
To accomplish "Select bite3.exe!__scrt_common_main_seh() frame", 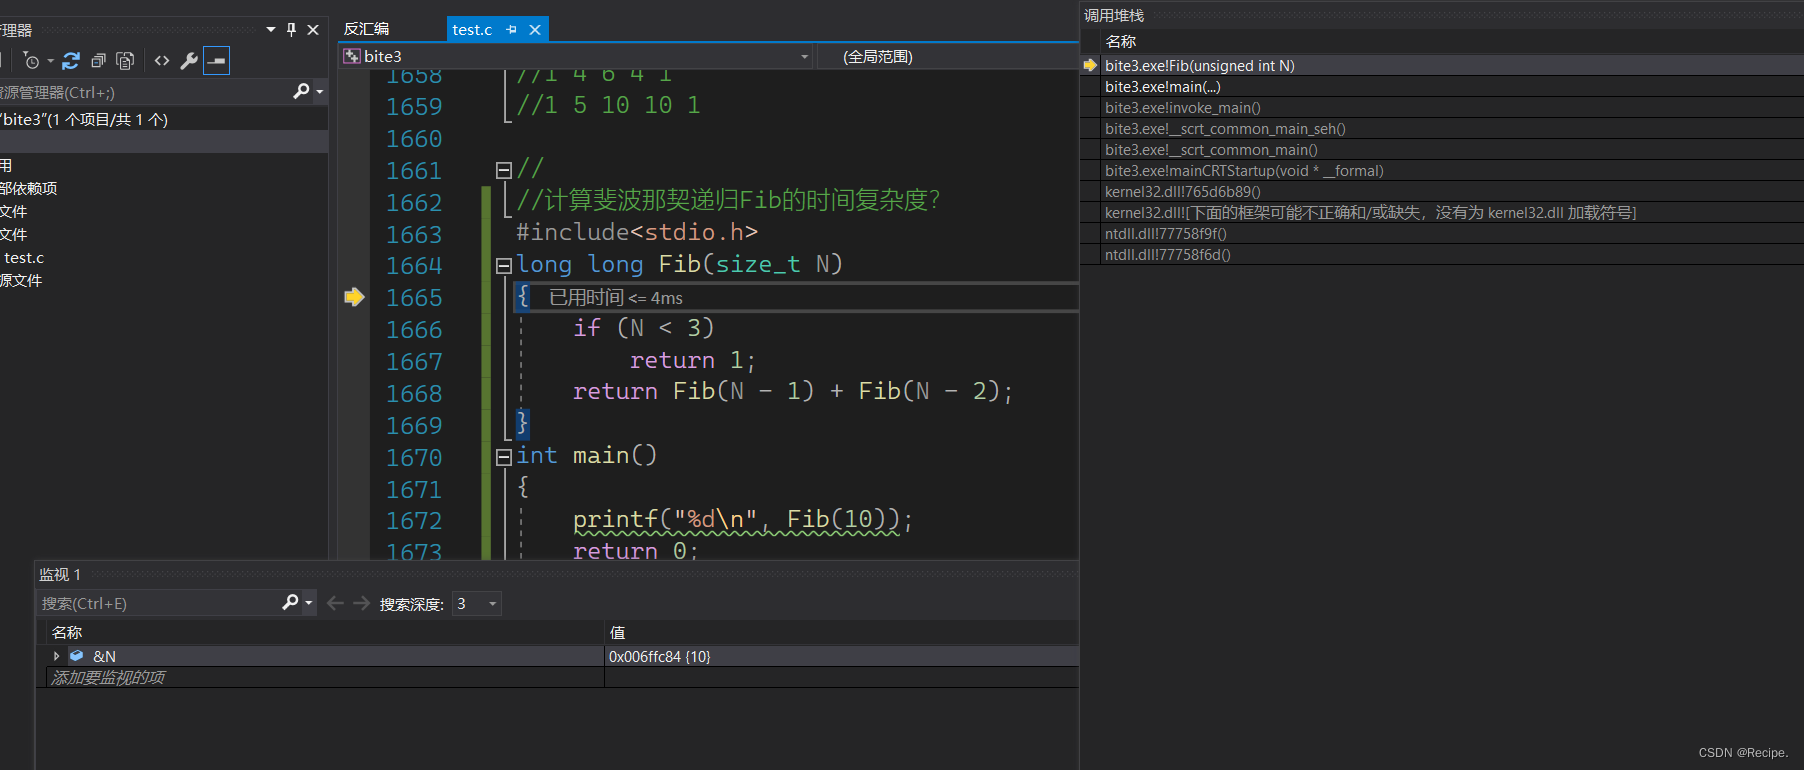I will (1225, 129).
